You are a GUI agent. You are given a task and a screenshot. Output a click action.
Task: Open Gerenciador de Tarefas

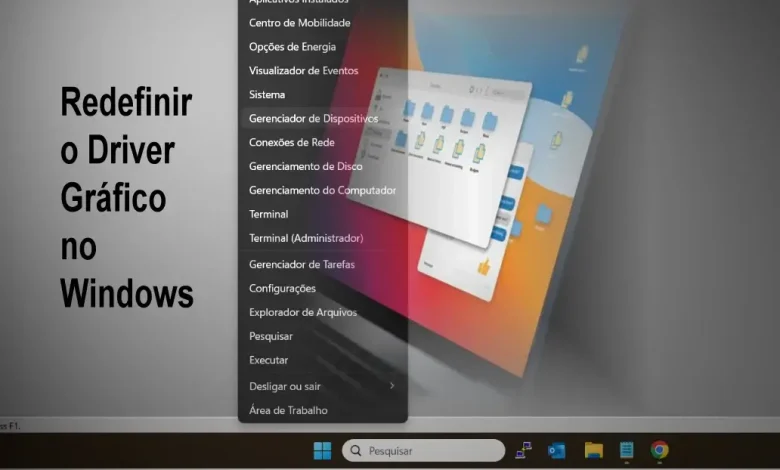323,264
